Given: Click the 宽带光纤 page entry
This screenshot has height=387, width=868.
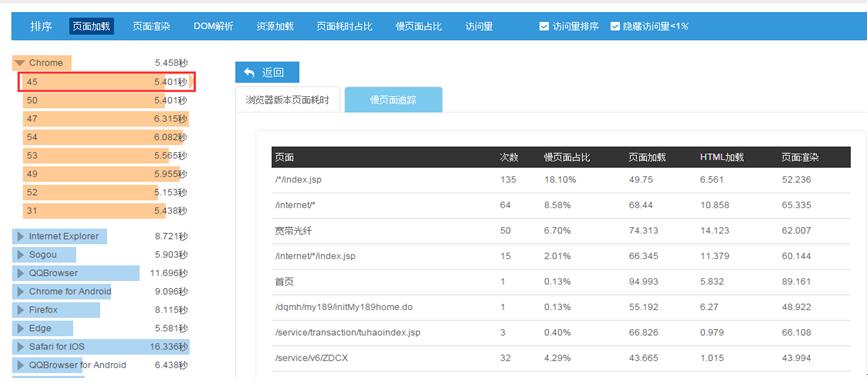Looking at the screenshot, I should 293,231.
